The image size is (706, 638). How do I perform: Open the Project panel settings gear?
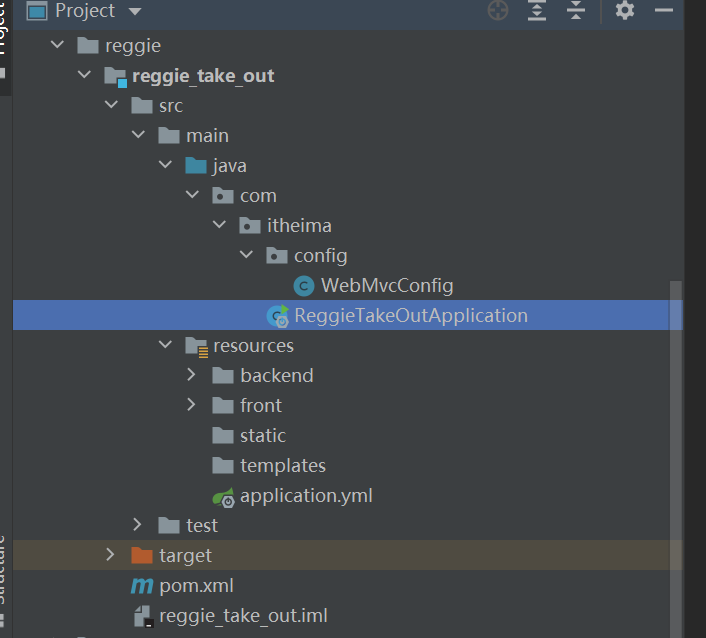click(625, 11)
